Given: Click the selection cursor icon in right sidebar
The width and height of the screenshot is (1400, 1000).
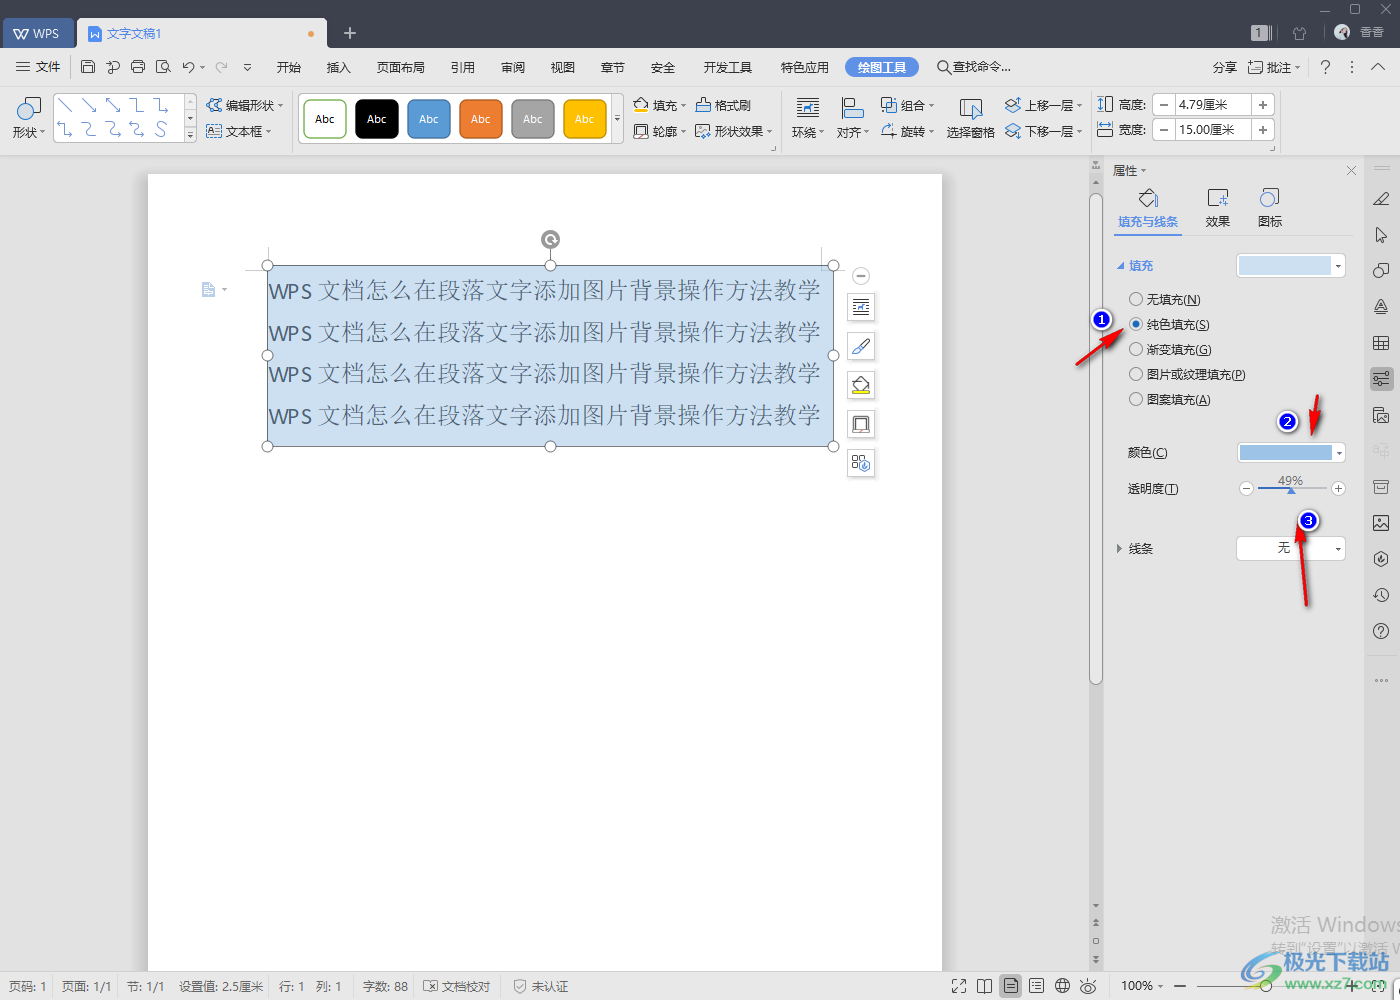Looking at the screenshot, I should tap(1381, 235).
